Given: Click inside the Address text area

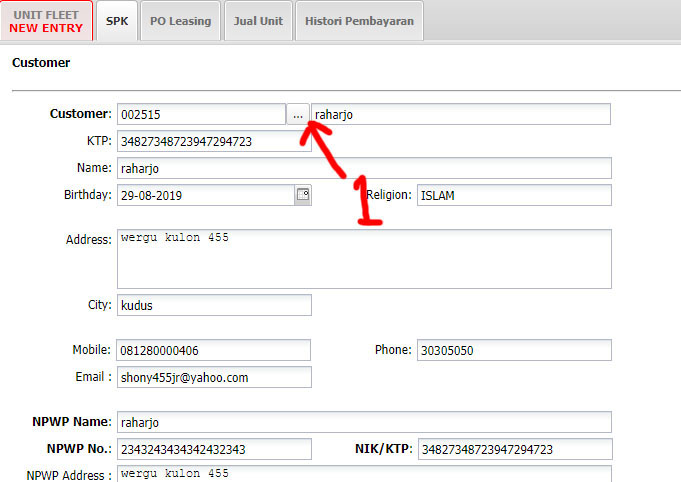Looking at the screenshot, I should point(364,258).
